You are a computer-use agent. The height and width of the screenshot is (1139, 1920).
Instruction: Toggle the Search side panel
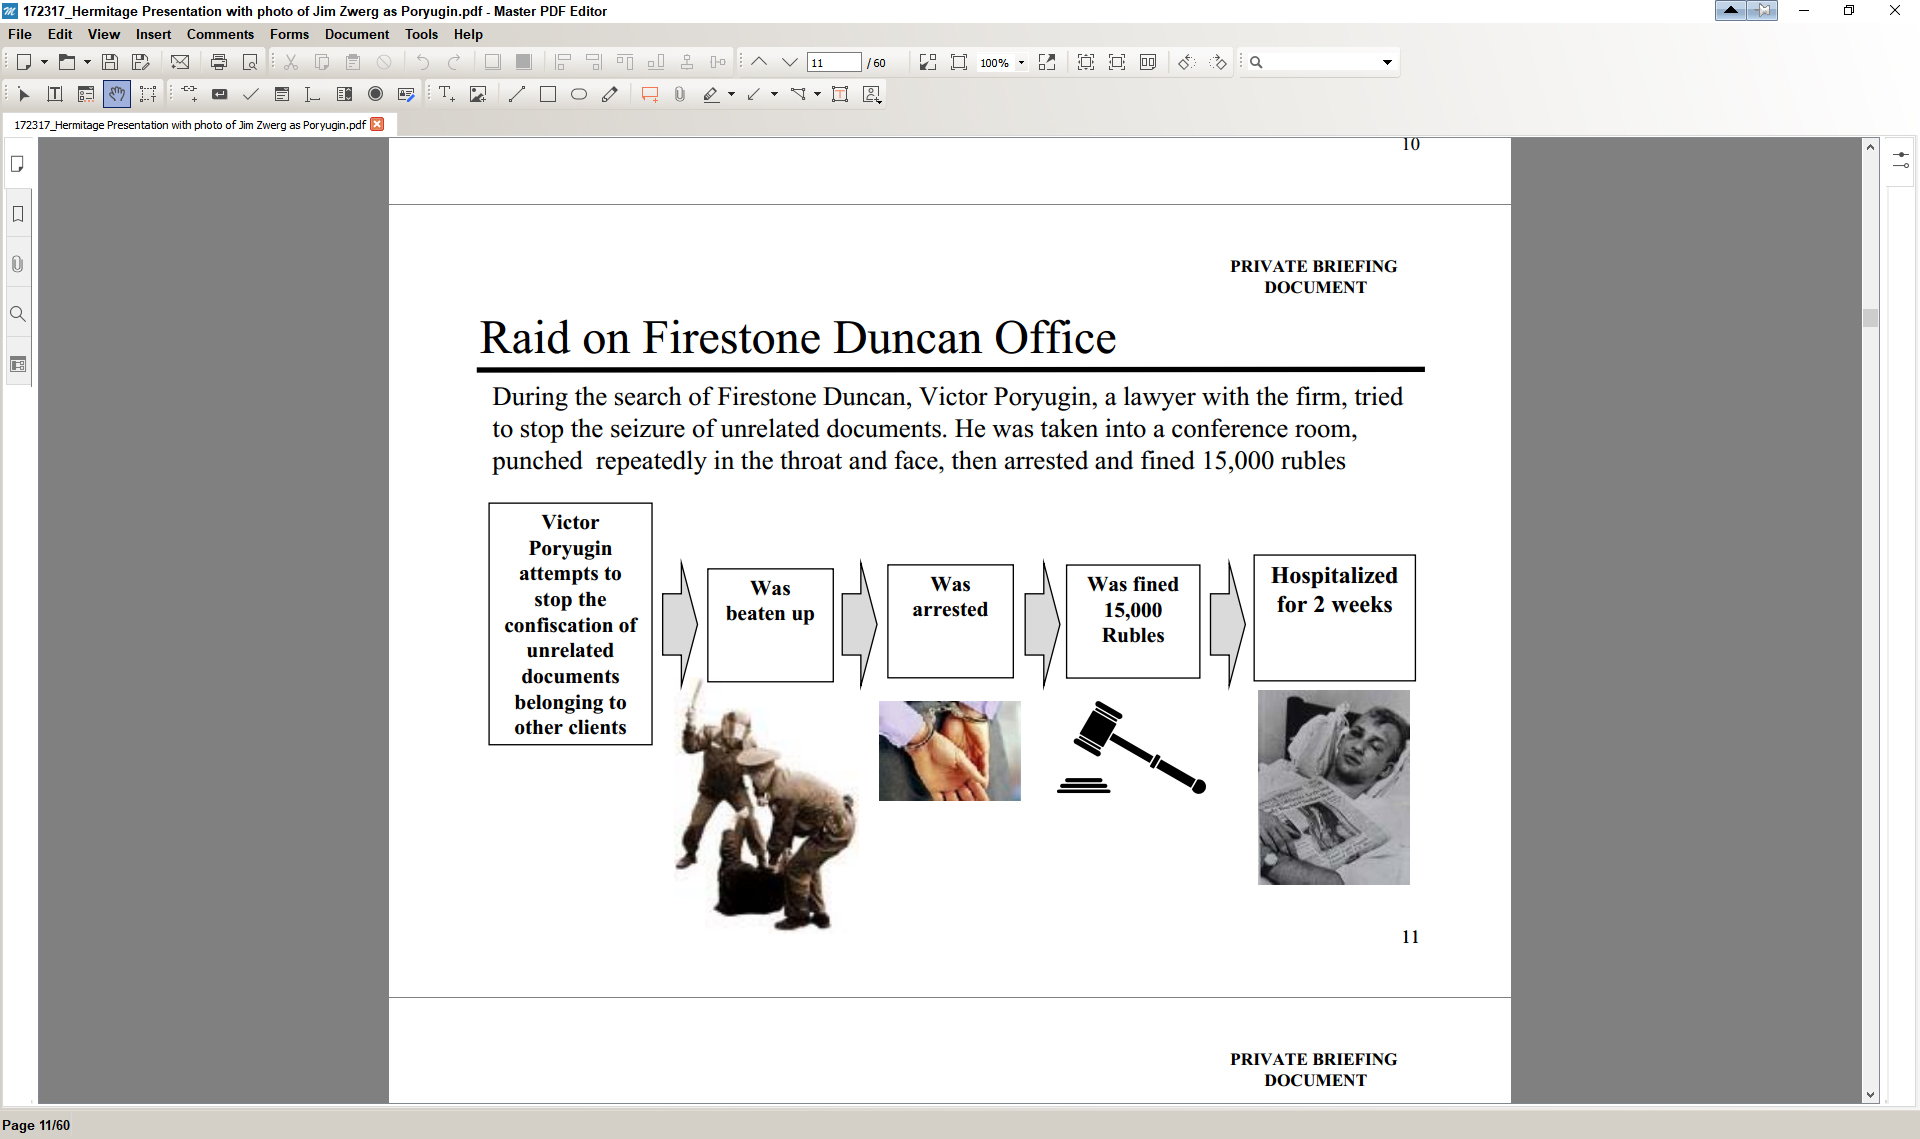point(18,314)
